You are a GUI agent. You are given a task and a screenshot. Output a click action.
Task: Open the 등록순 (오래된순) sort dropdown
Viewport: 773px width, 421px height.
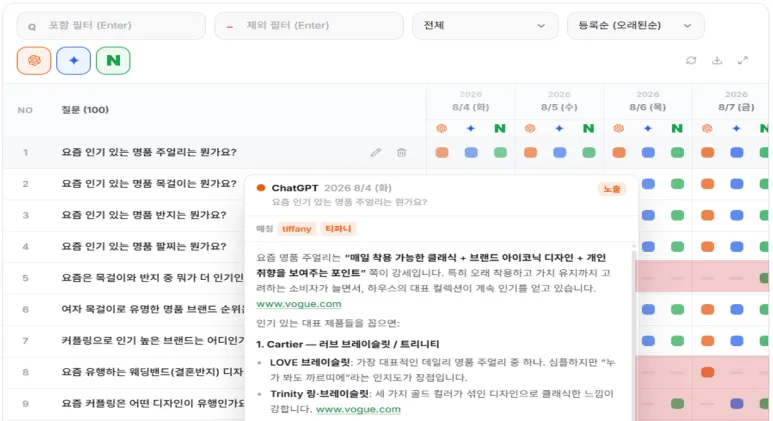pos(635,26)
